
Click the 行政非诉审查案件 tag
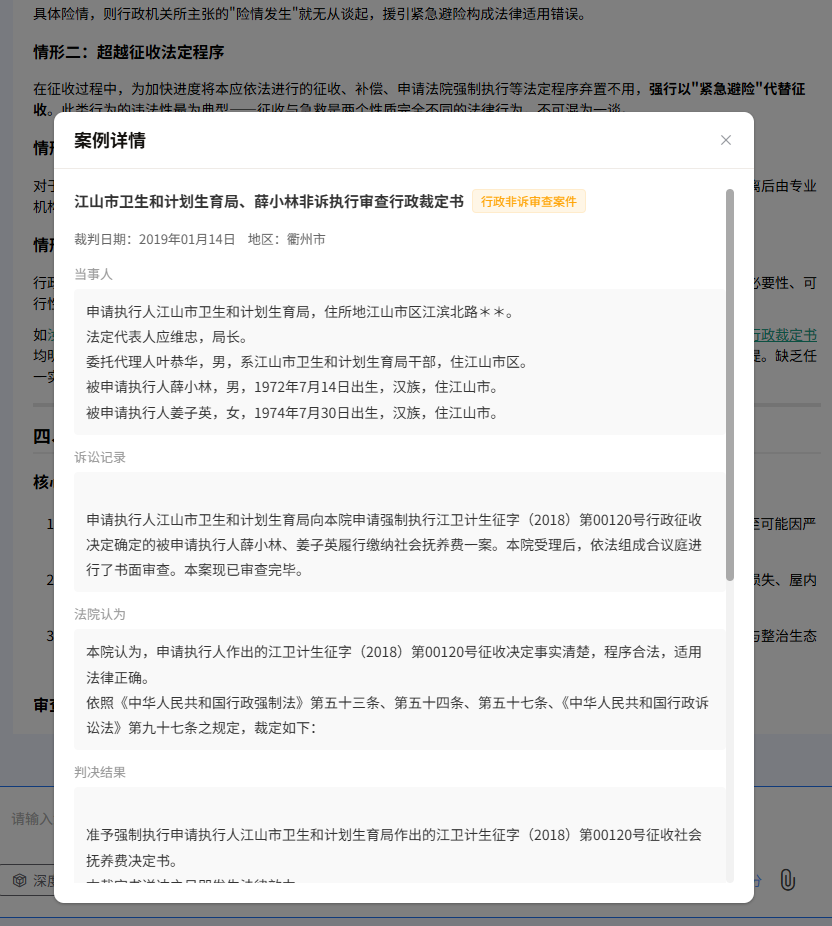coord(528,201)
